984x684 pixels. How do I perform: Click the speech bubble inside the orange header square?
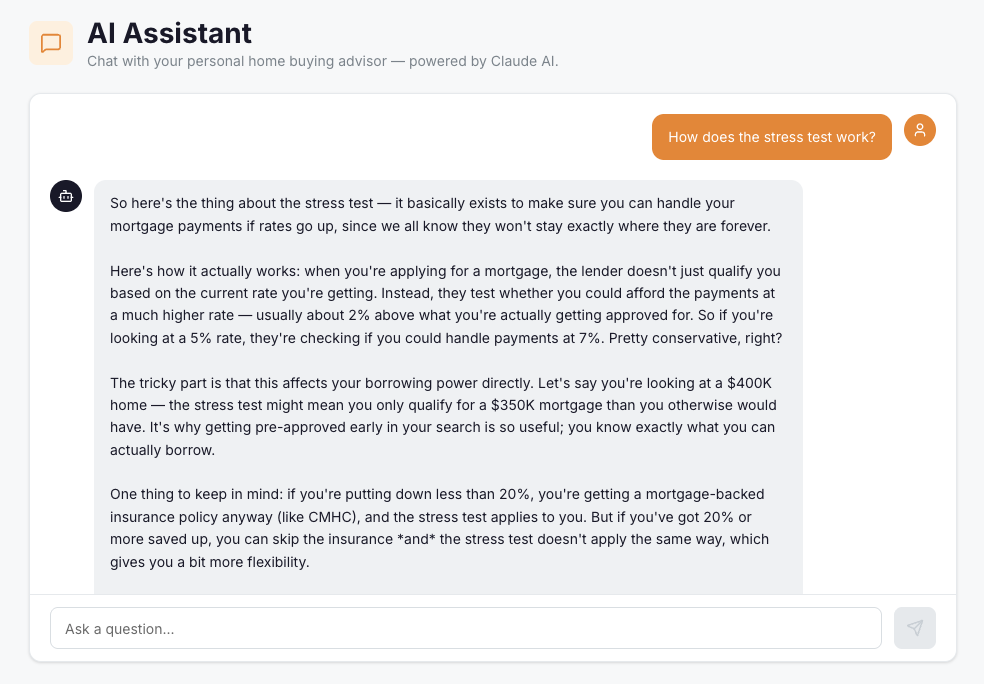[x=51, y=43]
